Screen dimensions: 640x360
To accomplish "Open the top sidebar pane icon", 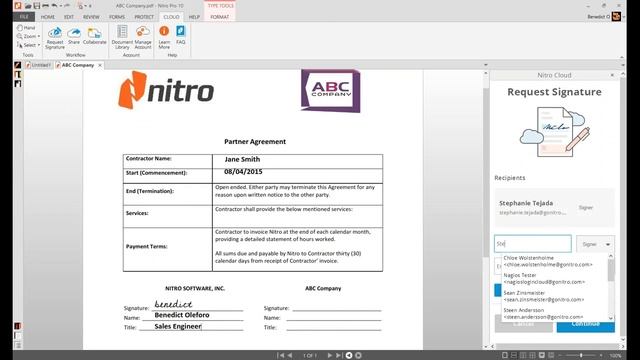I will 18,65.
